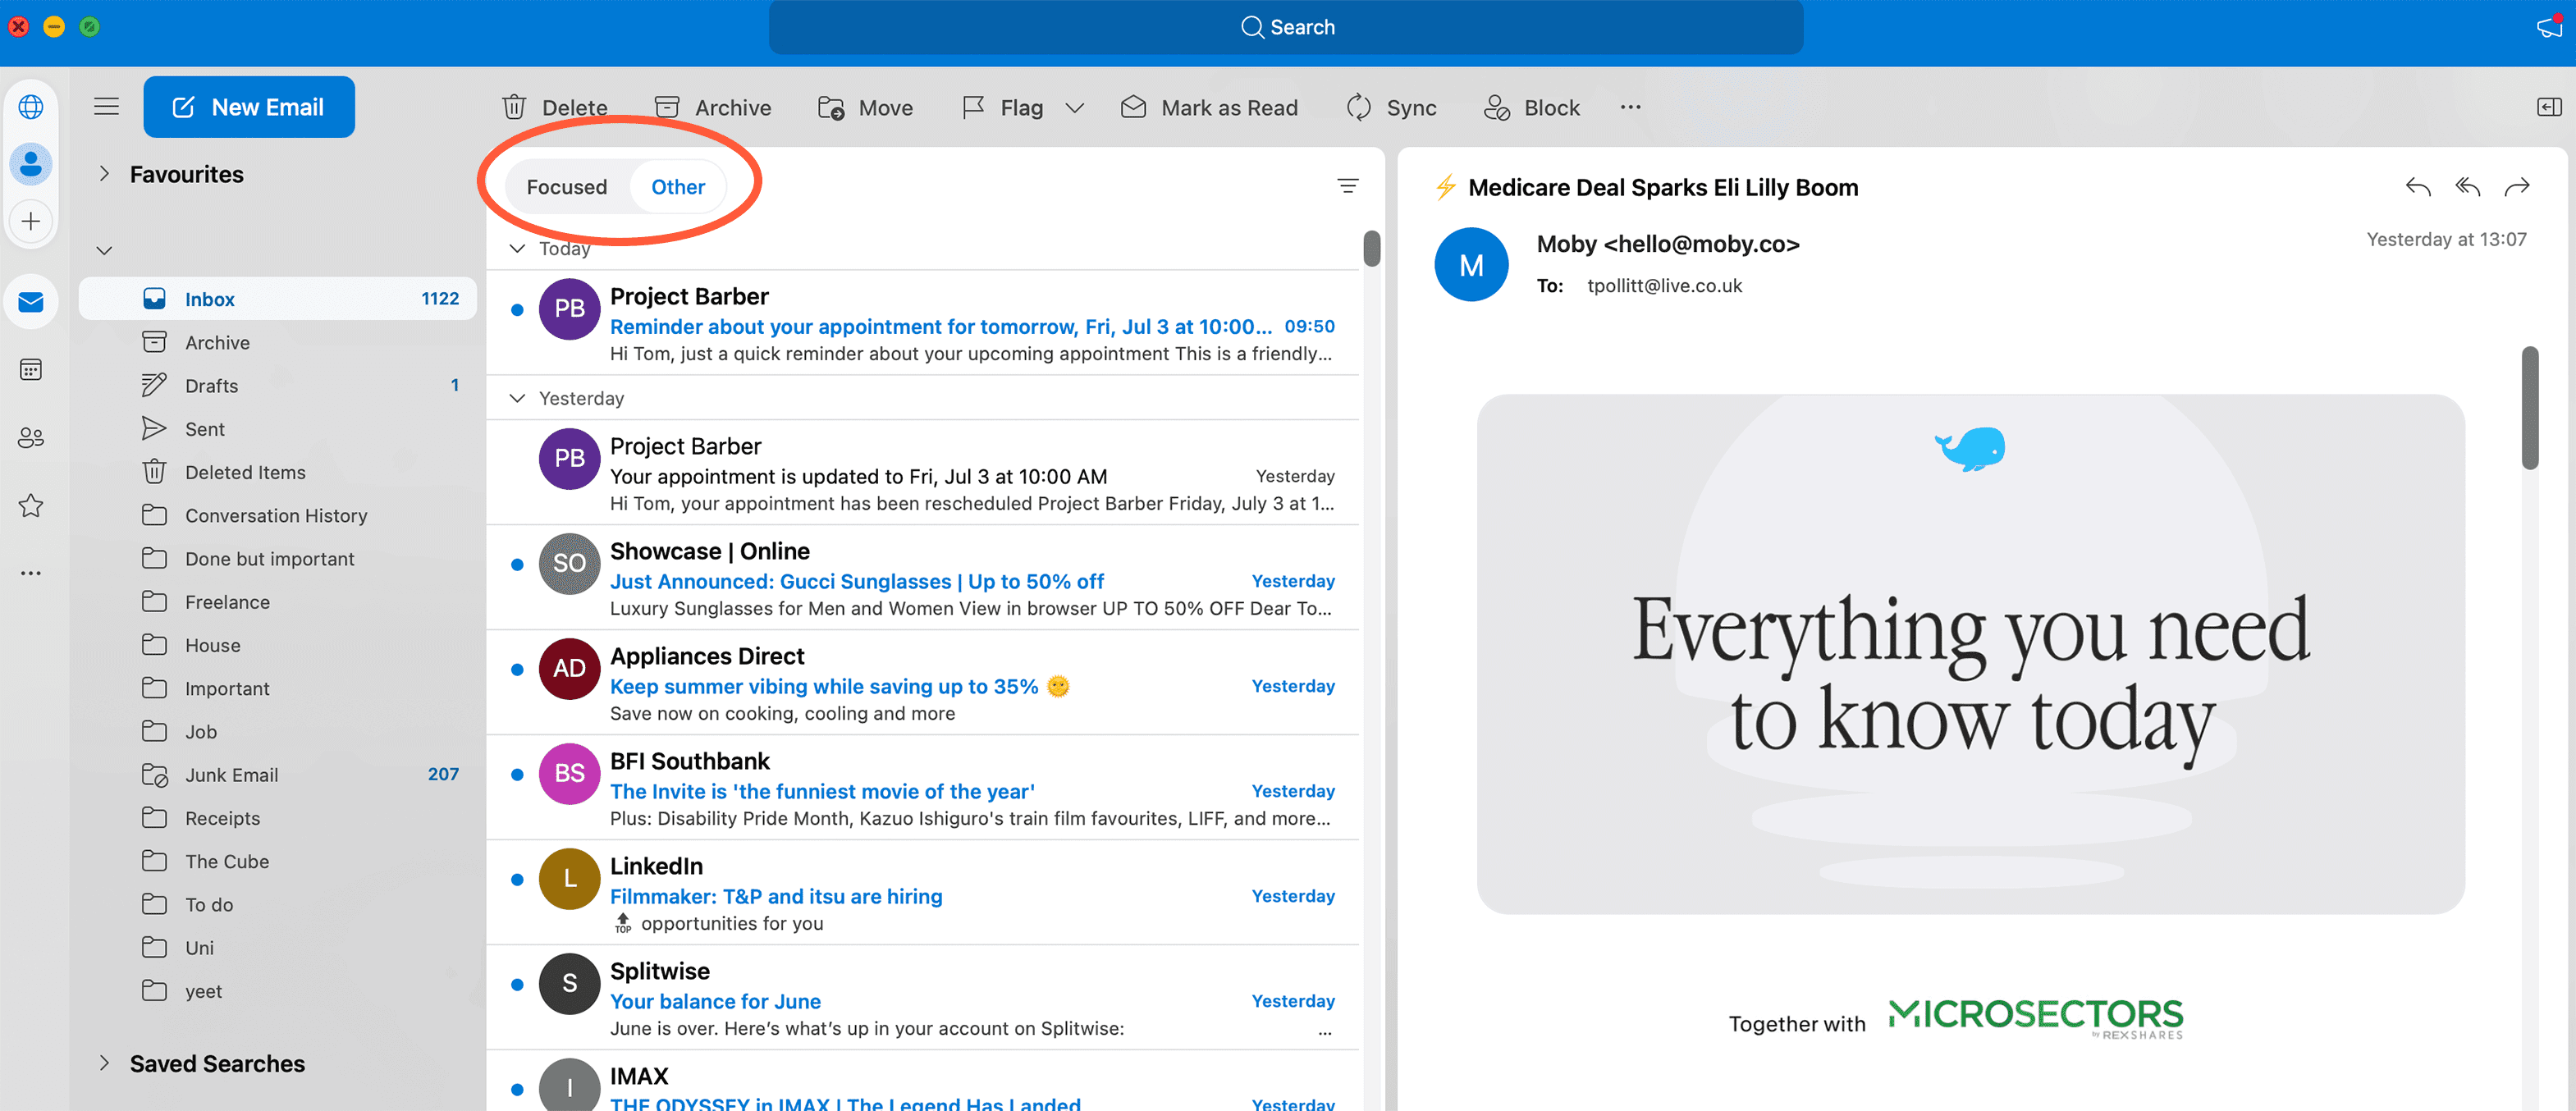Open the Flag dropdown arrow
Image resolution: width=2576 pixels, height=1111 pixels.
(1075, 108)
